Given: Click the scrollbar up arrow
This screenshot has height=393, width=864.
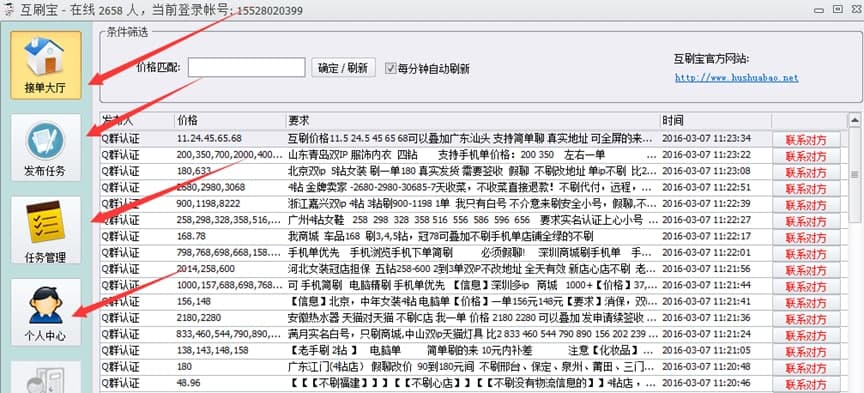Looking at the screenshot, I should pyautogui.click(x=855, y=120).
